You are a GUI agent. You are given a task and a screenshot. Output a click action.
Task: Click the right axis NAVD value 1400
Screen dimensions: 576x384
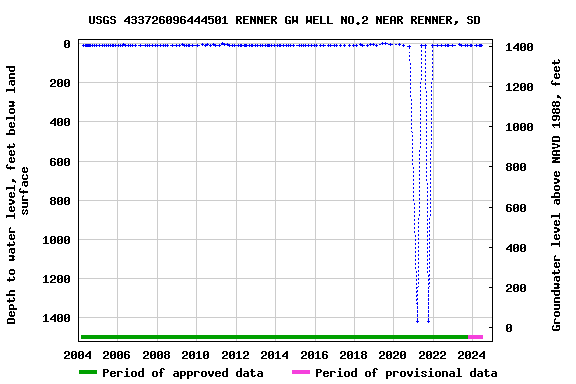click(519, 47)
